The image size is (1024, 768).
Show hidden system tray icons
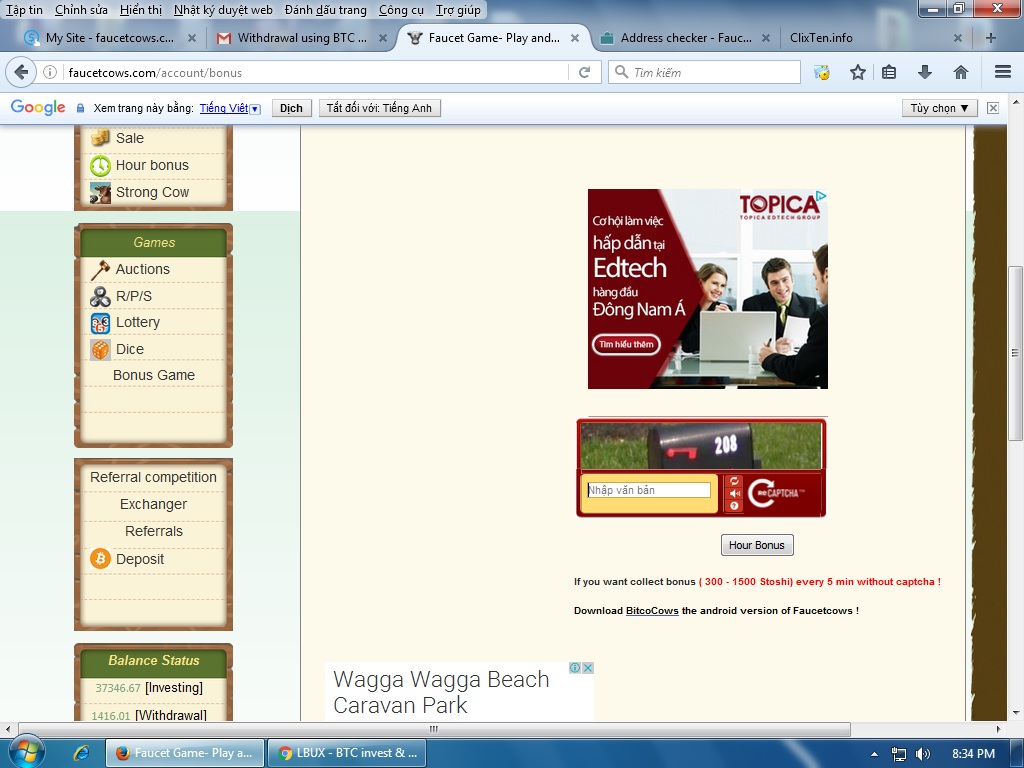874,754
